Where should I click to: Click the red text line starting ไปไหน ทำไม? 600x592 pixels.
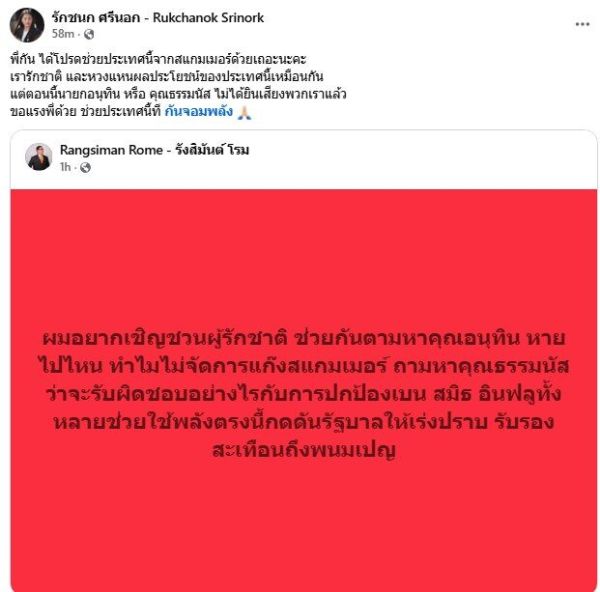pos(304,366)
